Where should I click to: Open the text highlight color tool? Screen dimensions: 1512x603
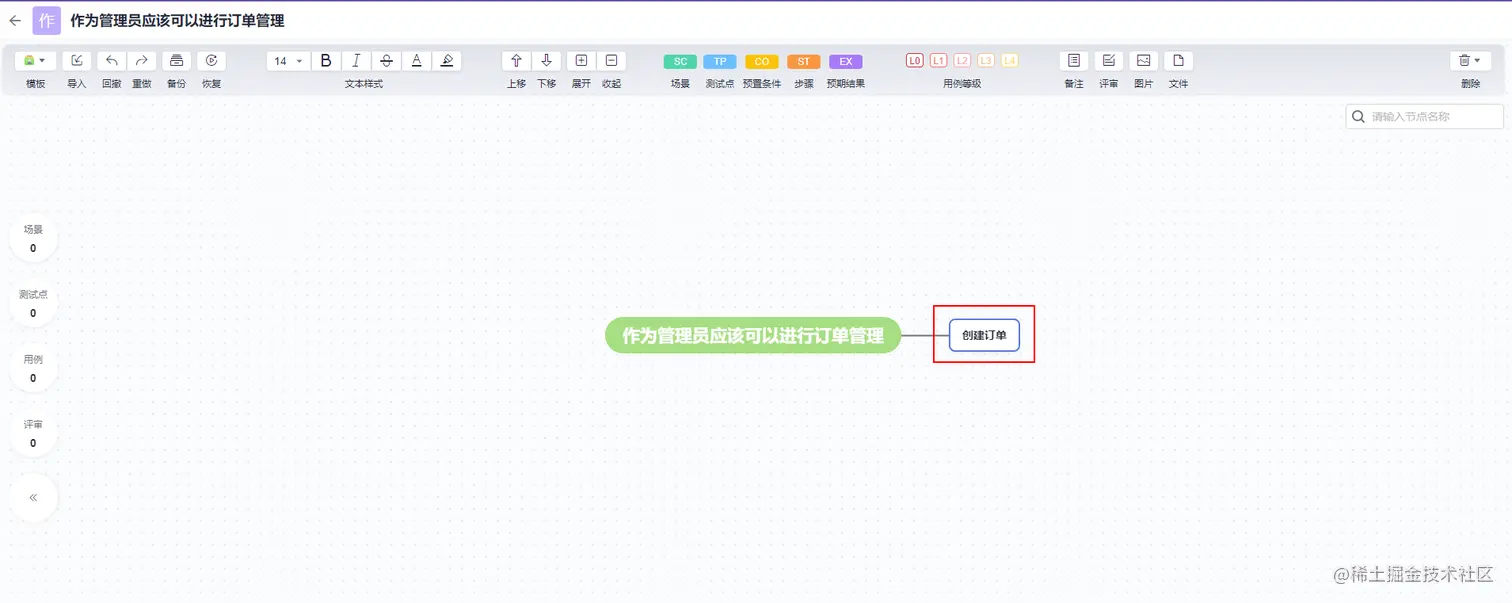tap(447, 61)
